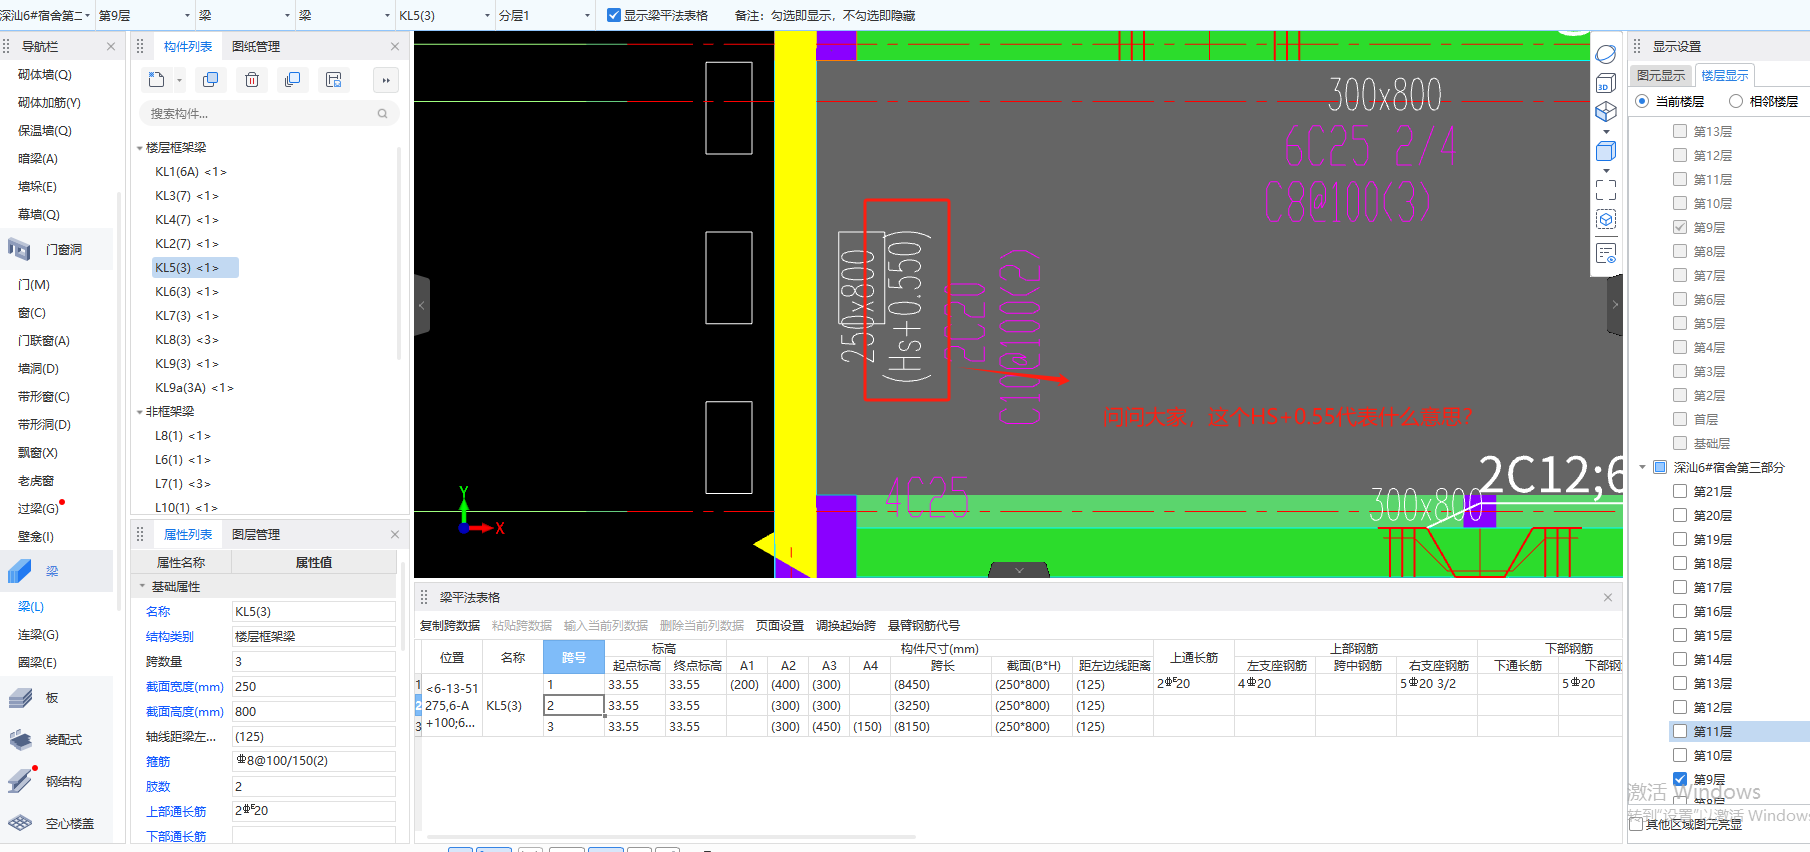Image resolution: width=1810 pixels, height=852 pixels.
Task: Collapse the 楼层框架梁 tree group
Action: pyautogui.click(x=139, y=148)
